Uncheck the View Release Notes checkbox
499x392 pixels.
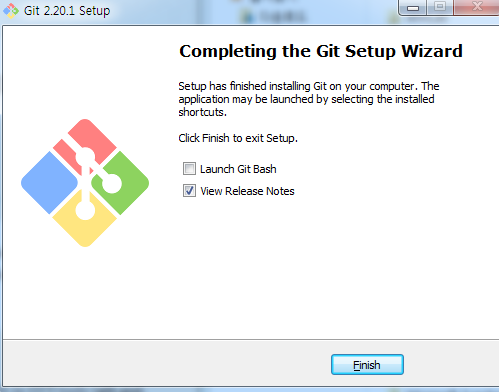189,191
